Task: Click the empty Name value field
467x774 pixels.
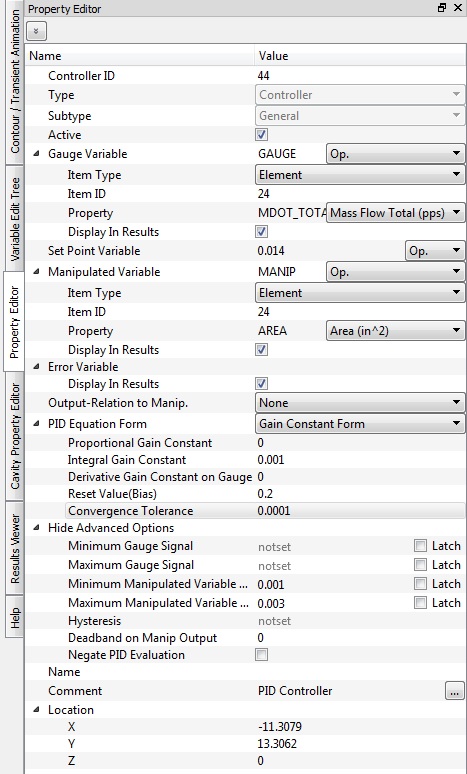Action: click(360, 671)
